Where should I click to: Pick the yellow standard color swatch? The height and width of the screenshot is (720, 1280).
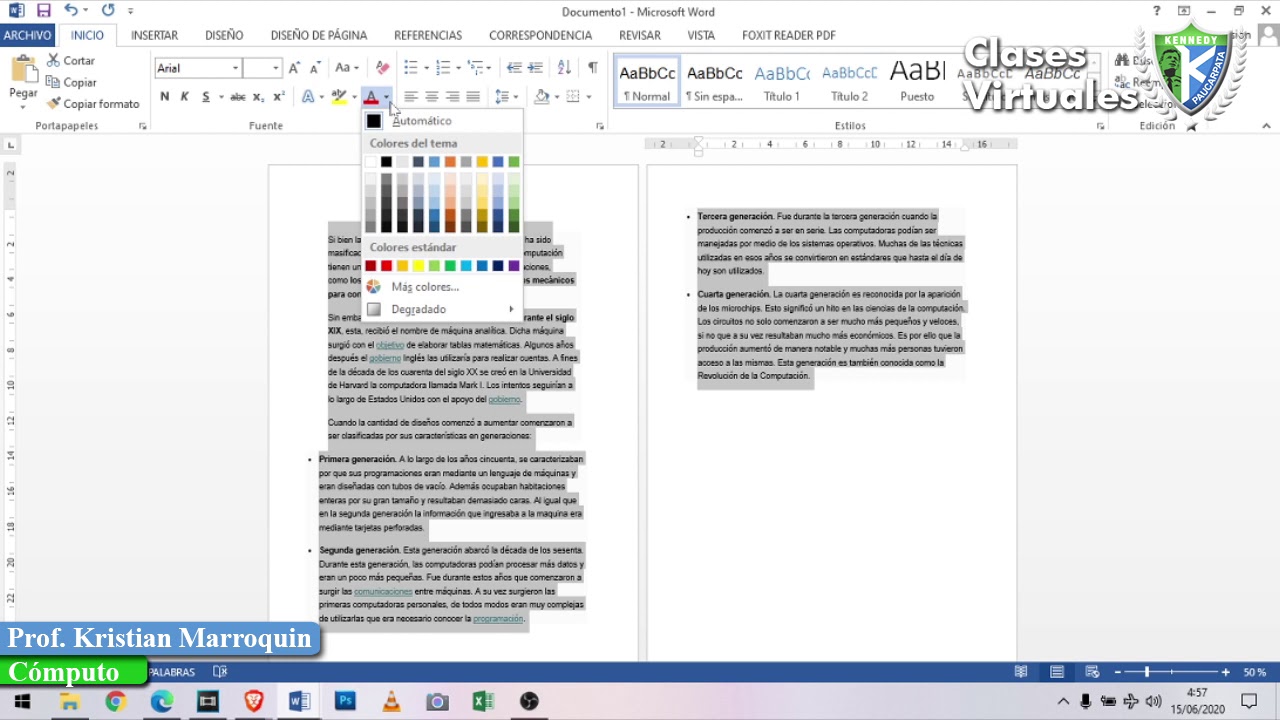(419, 266)
